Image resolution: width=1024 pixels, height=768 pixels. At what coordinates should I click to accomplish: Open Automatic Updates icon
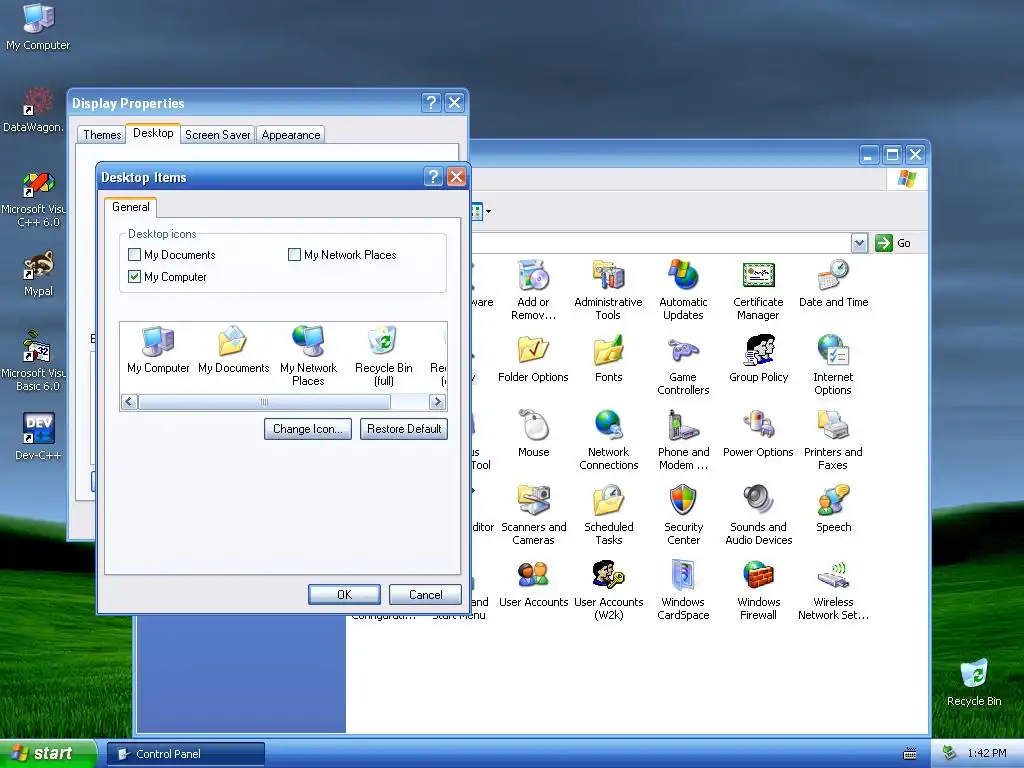pos(683,290)
